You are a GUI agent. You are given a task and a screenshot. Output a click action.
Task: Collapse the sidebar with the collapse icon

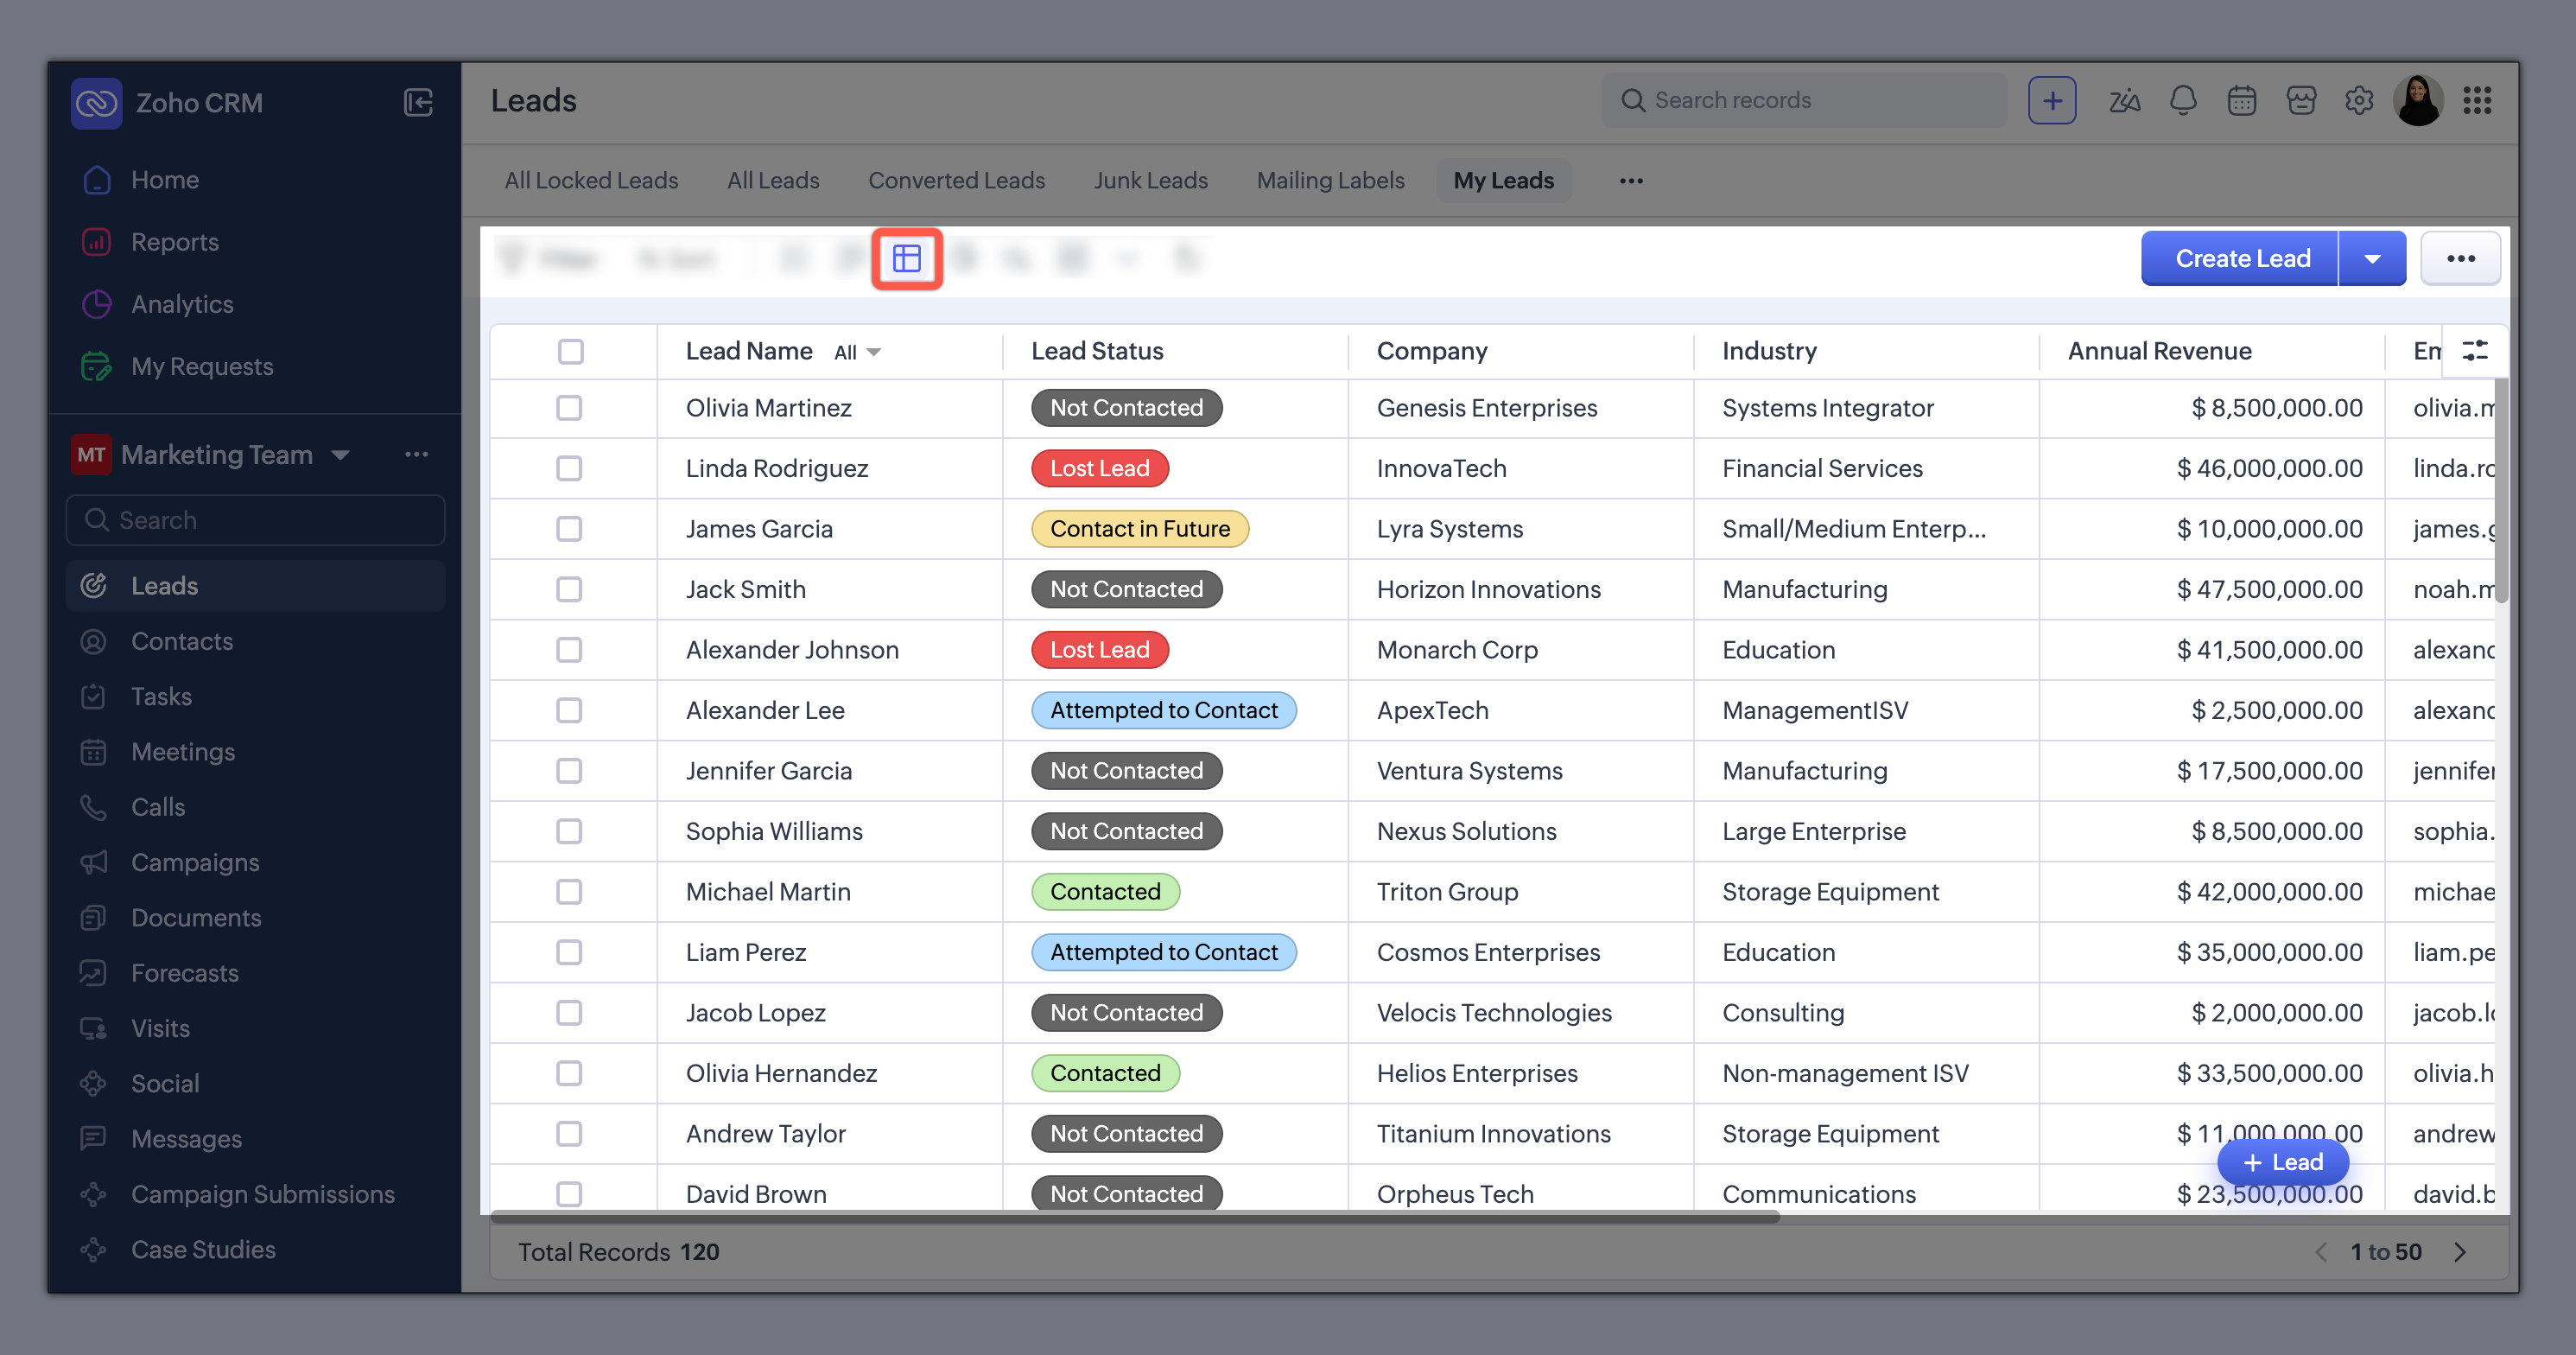[418, 102]
